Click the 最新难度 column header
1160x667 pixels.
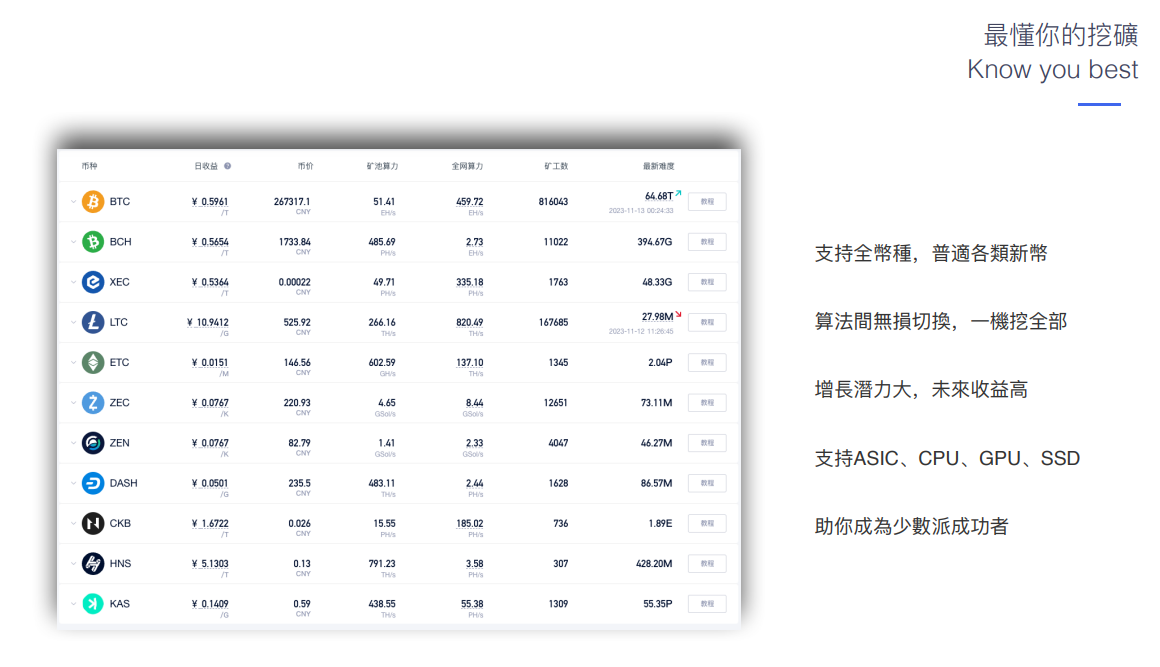click(x=659, y=166)
